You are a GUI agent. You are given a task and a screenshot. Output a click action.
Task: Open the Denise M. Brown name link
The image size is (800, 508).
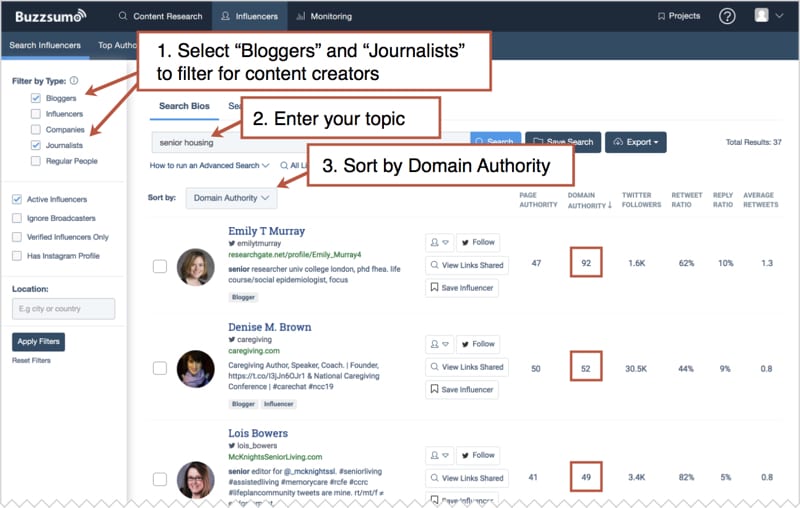(x=269, y=327)
